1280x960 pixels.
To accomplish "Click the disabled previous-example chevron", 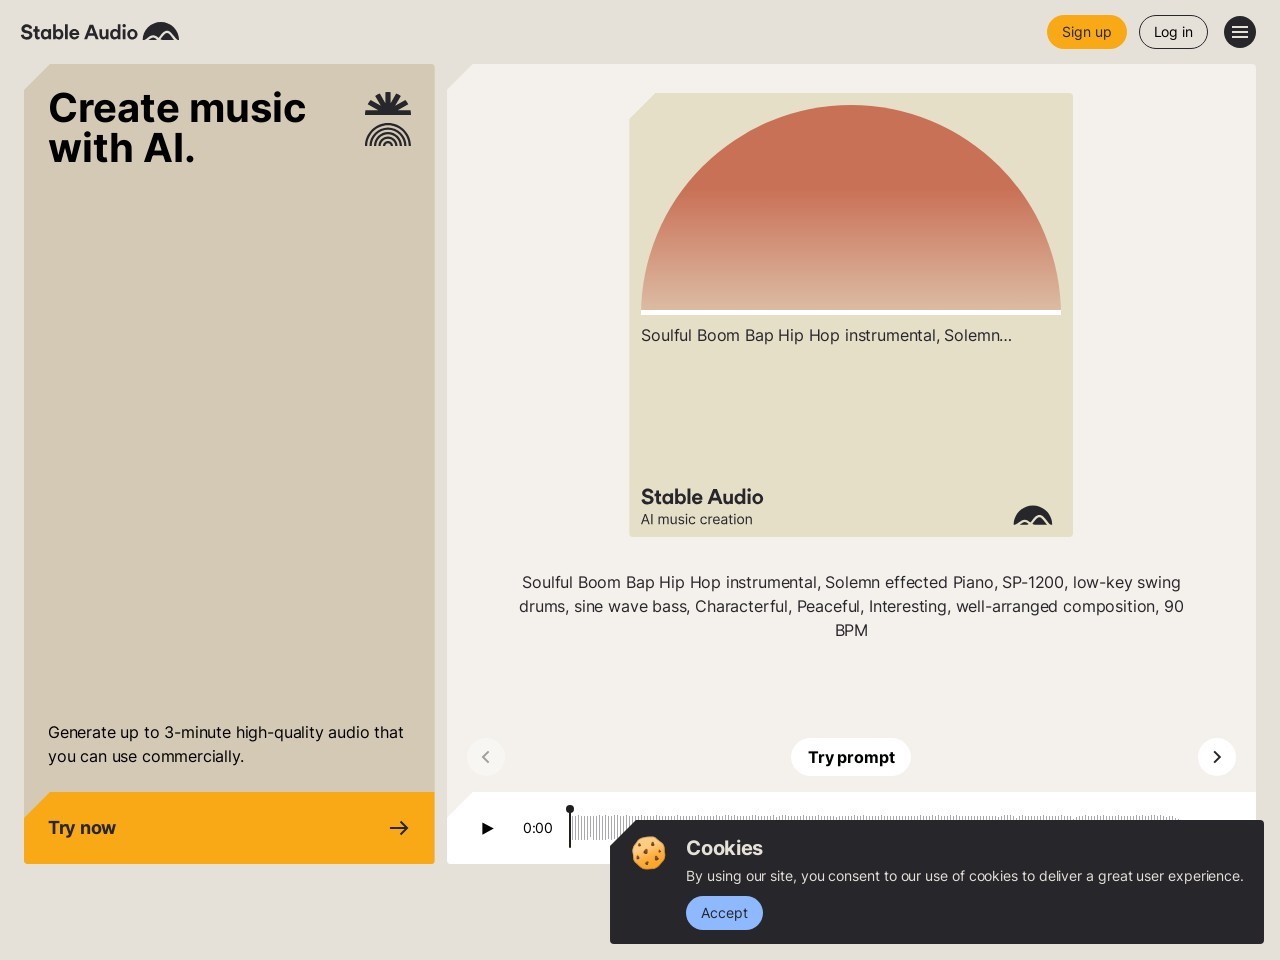I will pos(486,757).
